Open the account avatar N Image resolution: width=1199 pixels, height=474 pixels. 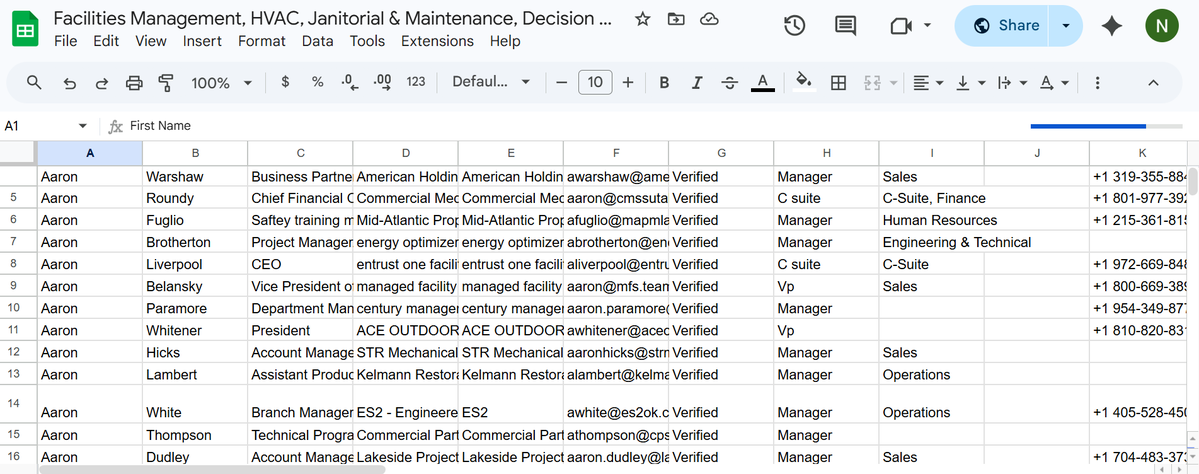click(x=1162, y=26)
